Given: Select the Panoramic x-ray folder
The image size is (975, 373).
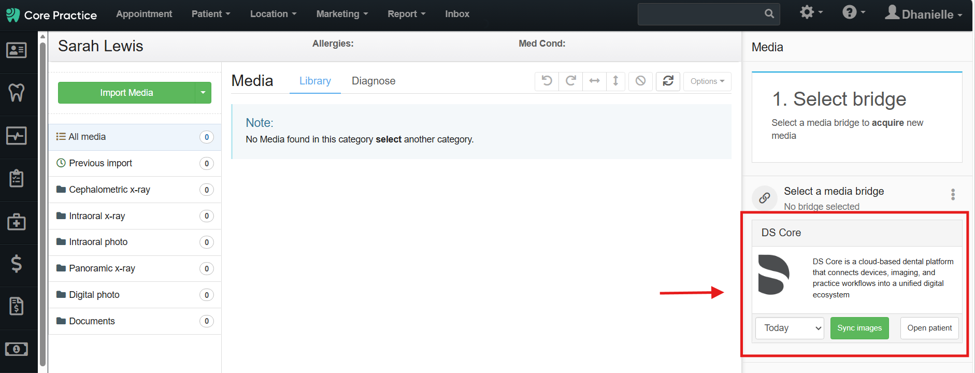Looking at the screenshot, I should coord(135,269).
